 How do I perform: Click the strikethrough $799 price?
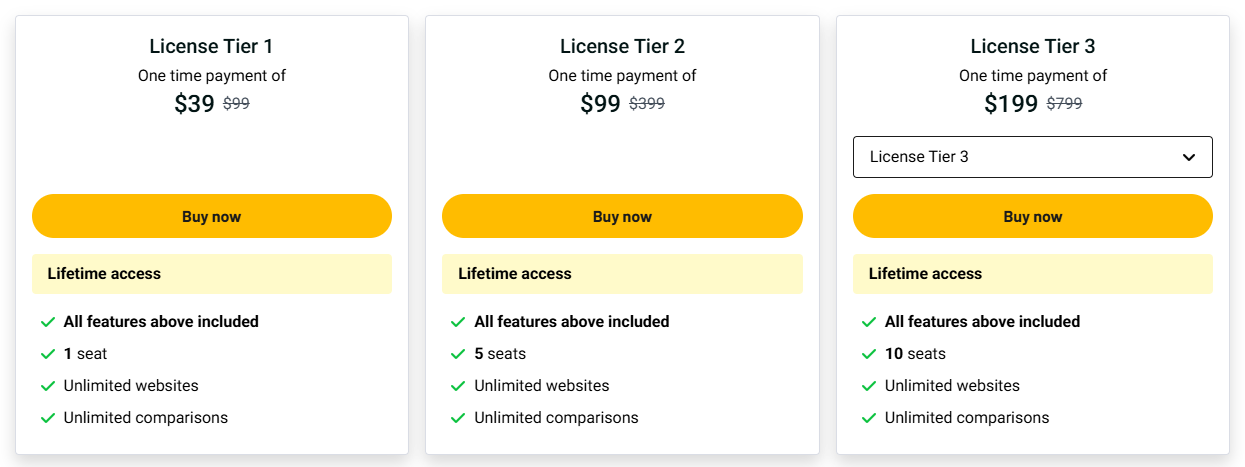click(1064, 103)
